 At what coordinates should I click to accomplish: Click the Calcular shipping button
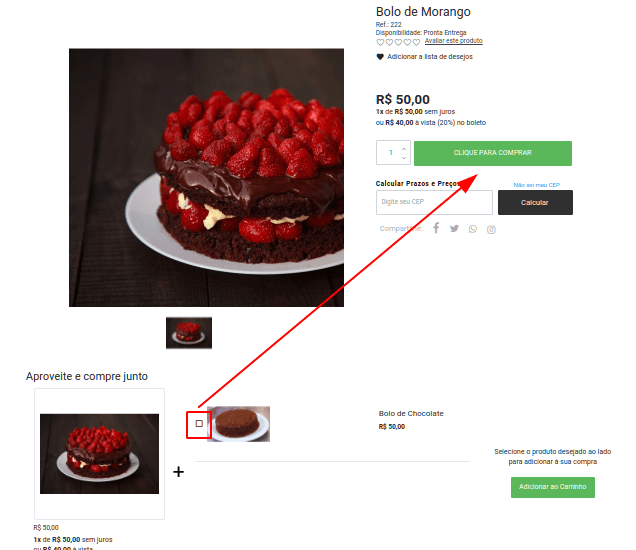coord(535,202)
